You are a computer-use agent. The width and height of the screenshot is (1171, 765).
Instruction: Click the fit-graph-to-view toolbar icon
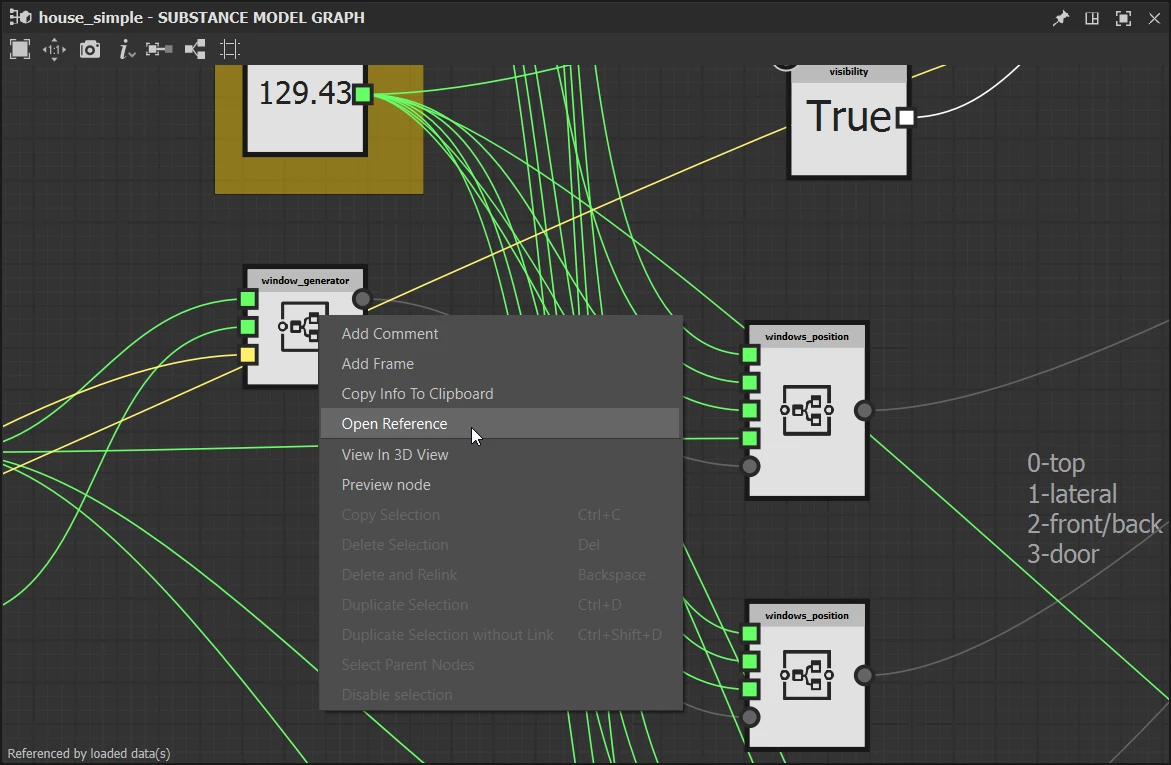coord(20,49)
